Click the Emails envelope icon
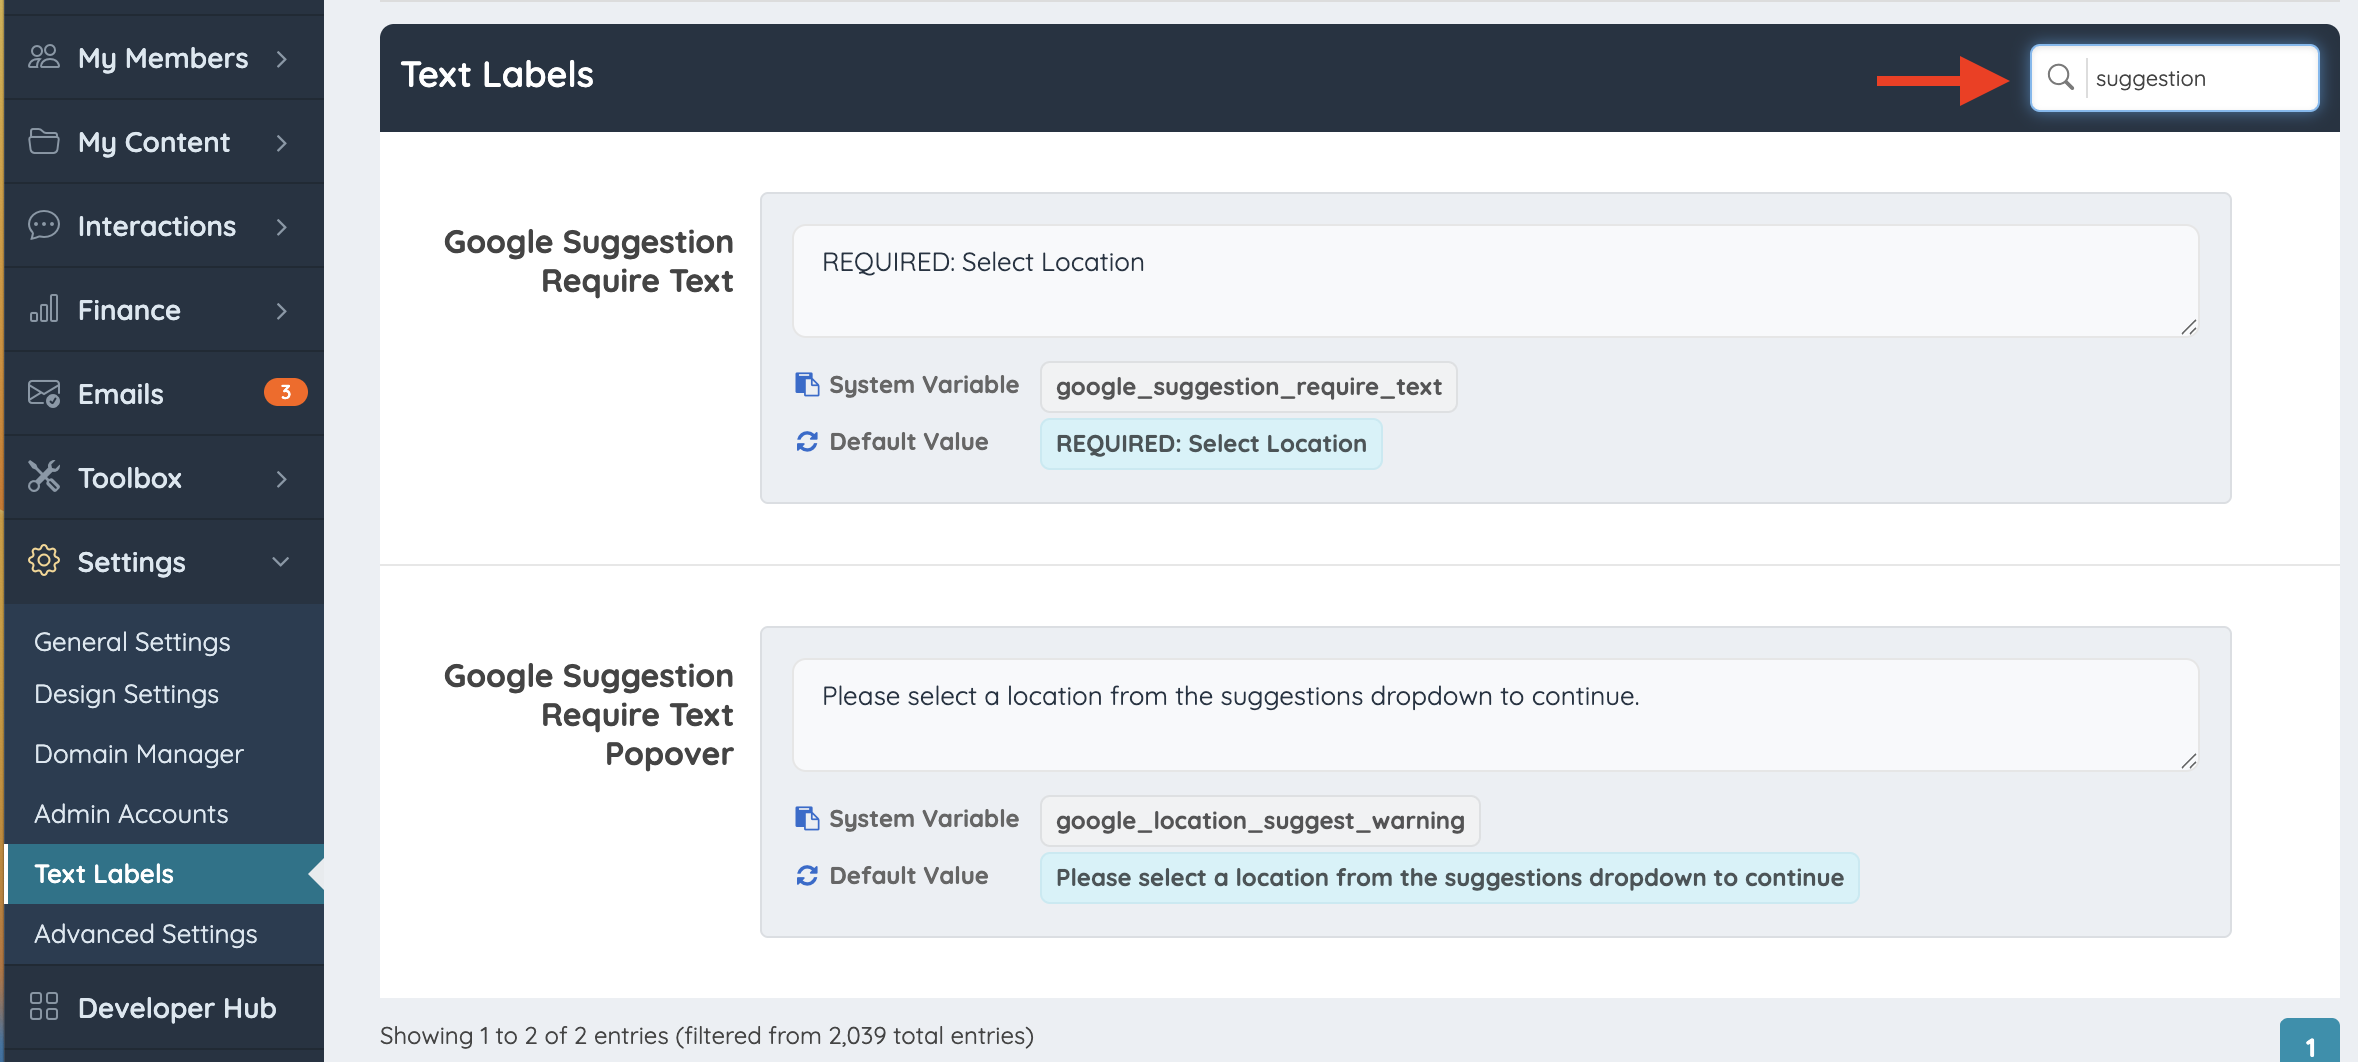2358x1062 pixels. [43, 393]
